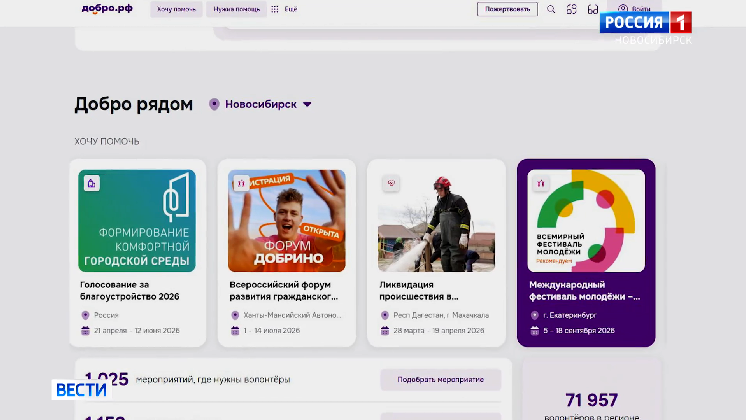The width and height of the screenshot is (746, 420).
Task: Click date text 5 - 18 сентября 2026
Action: click(579, 331)
